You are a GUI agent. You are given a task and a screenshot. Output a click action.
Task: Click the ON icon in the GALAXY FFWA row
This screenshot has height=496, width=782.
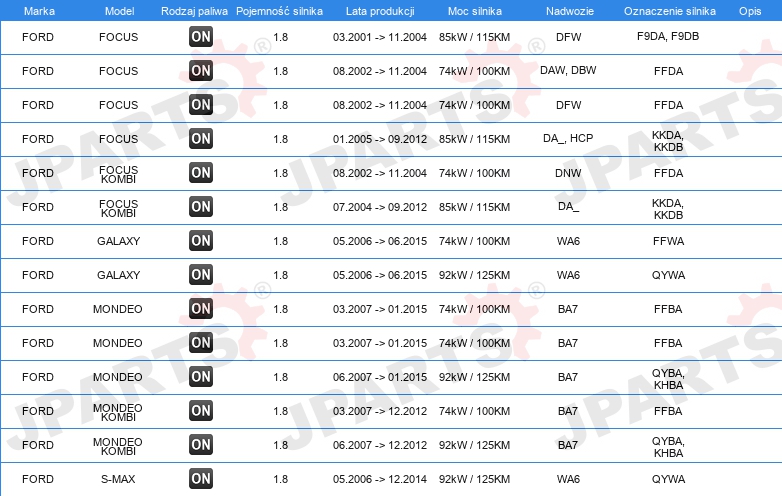click(201, 240)
